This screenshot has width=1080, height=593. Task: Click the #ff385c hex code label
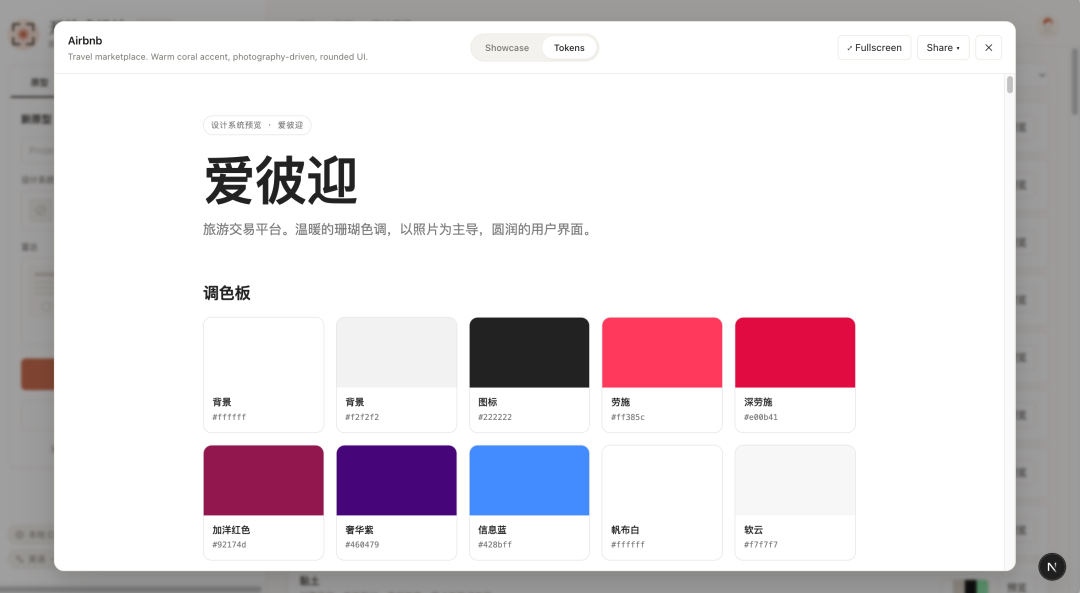click(x=627, y=417)
